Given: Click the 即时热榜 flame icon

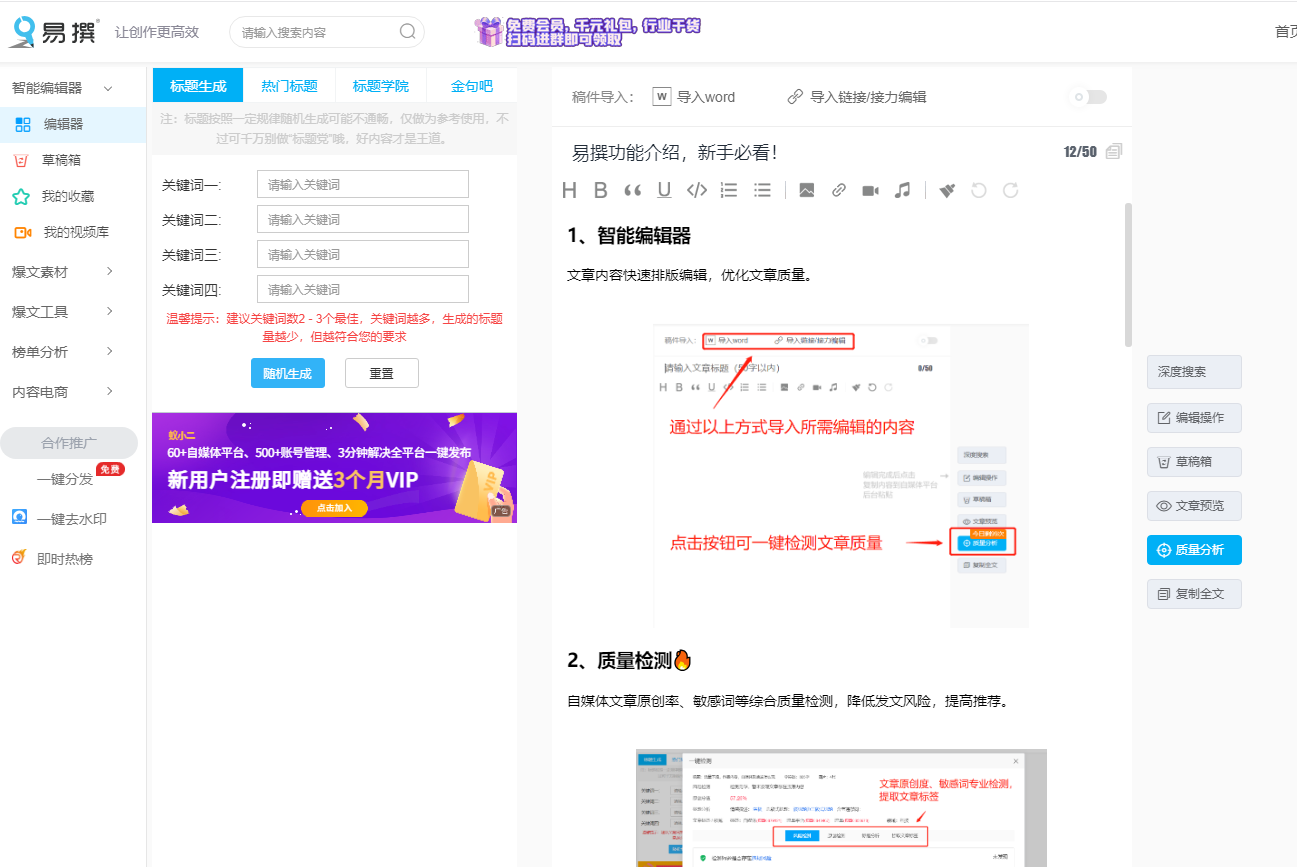Looking at the screenshot, I should coord(19,558).
